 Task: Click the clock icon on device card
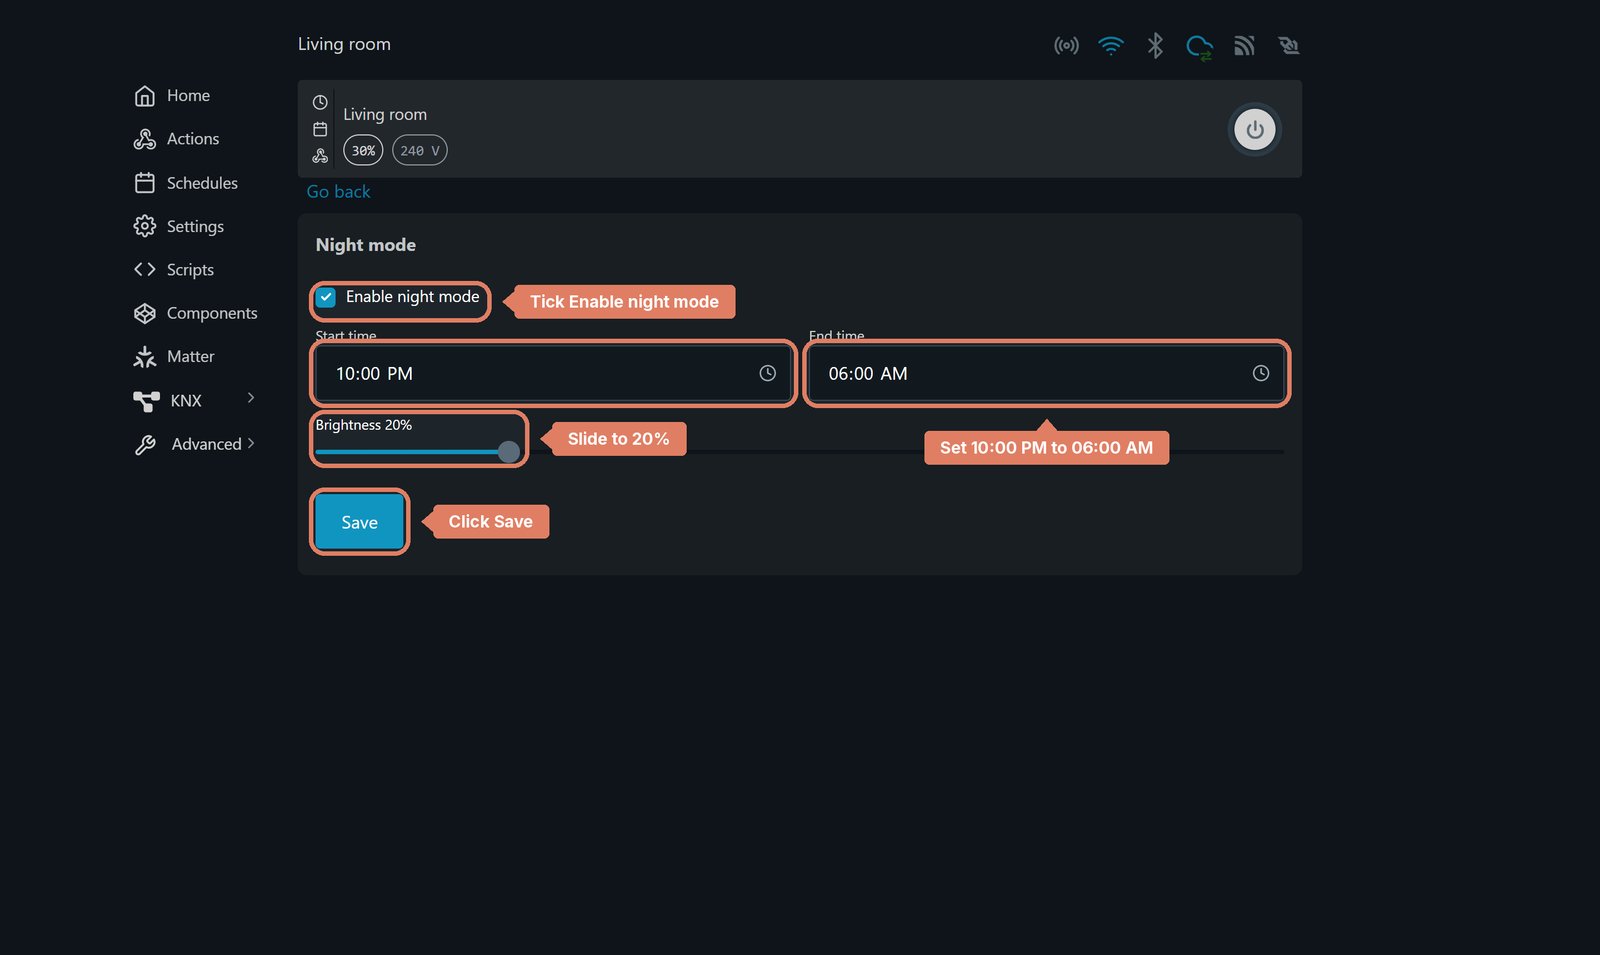(x=320, y=103)
